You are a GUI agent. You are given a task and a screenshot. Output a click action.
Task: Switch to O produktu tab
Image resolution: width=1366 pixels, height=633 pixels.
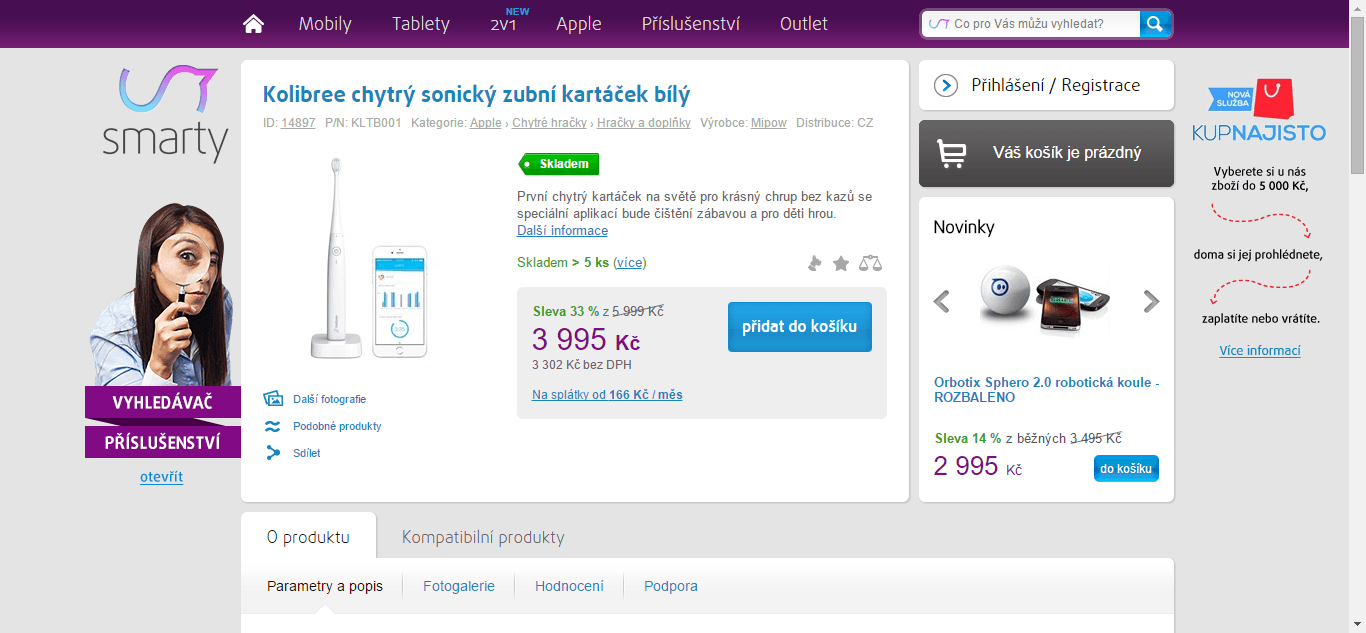308,537
